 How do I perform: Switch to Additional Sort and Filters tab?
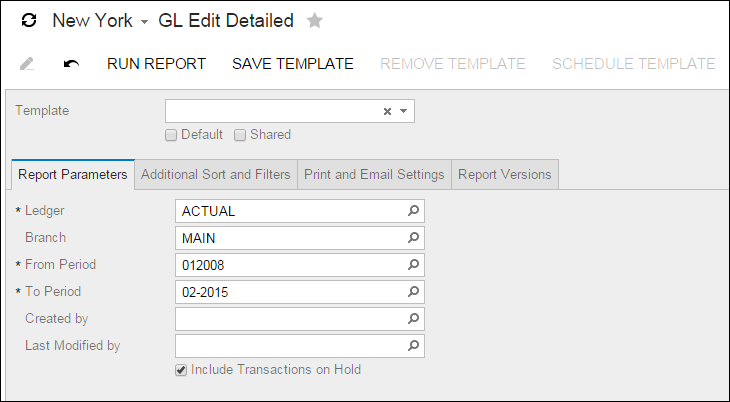pyautogui.click(x=216, y=174)
